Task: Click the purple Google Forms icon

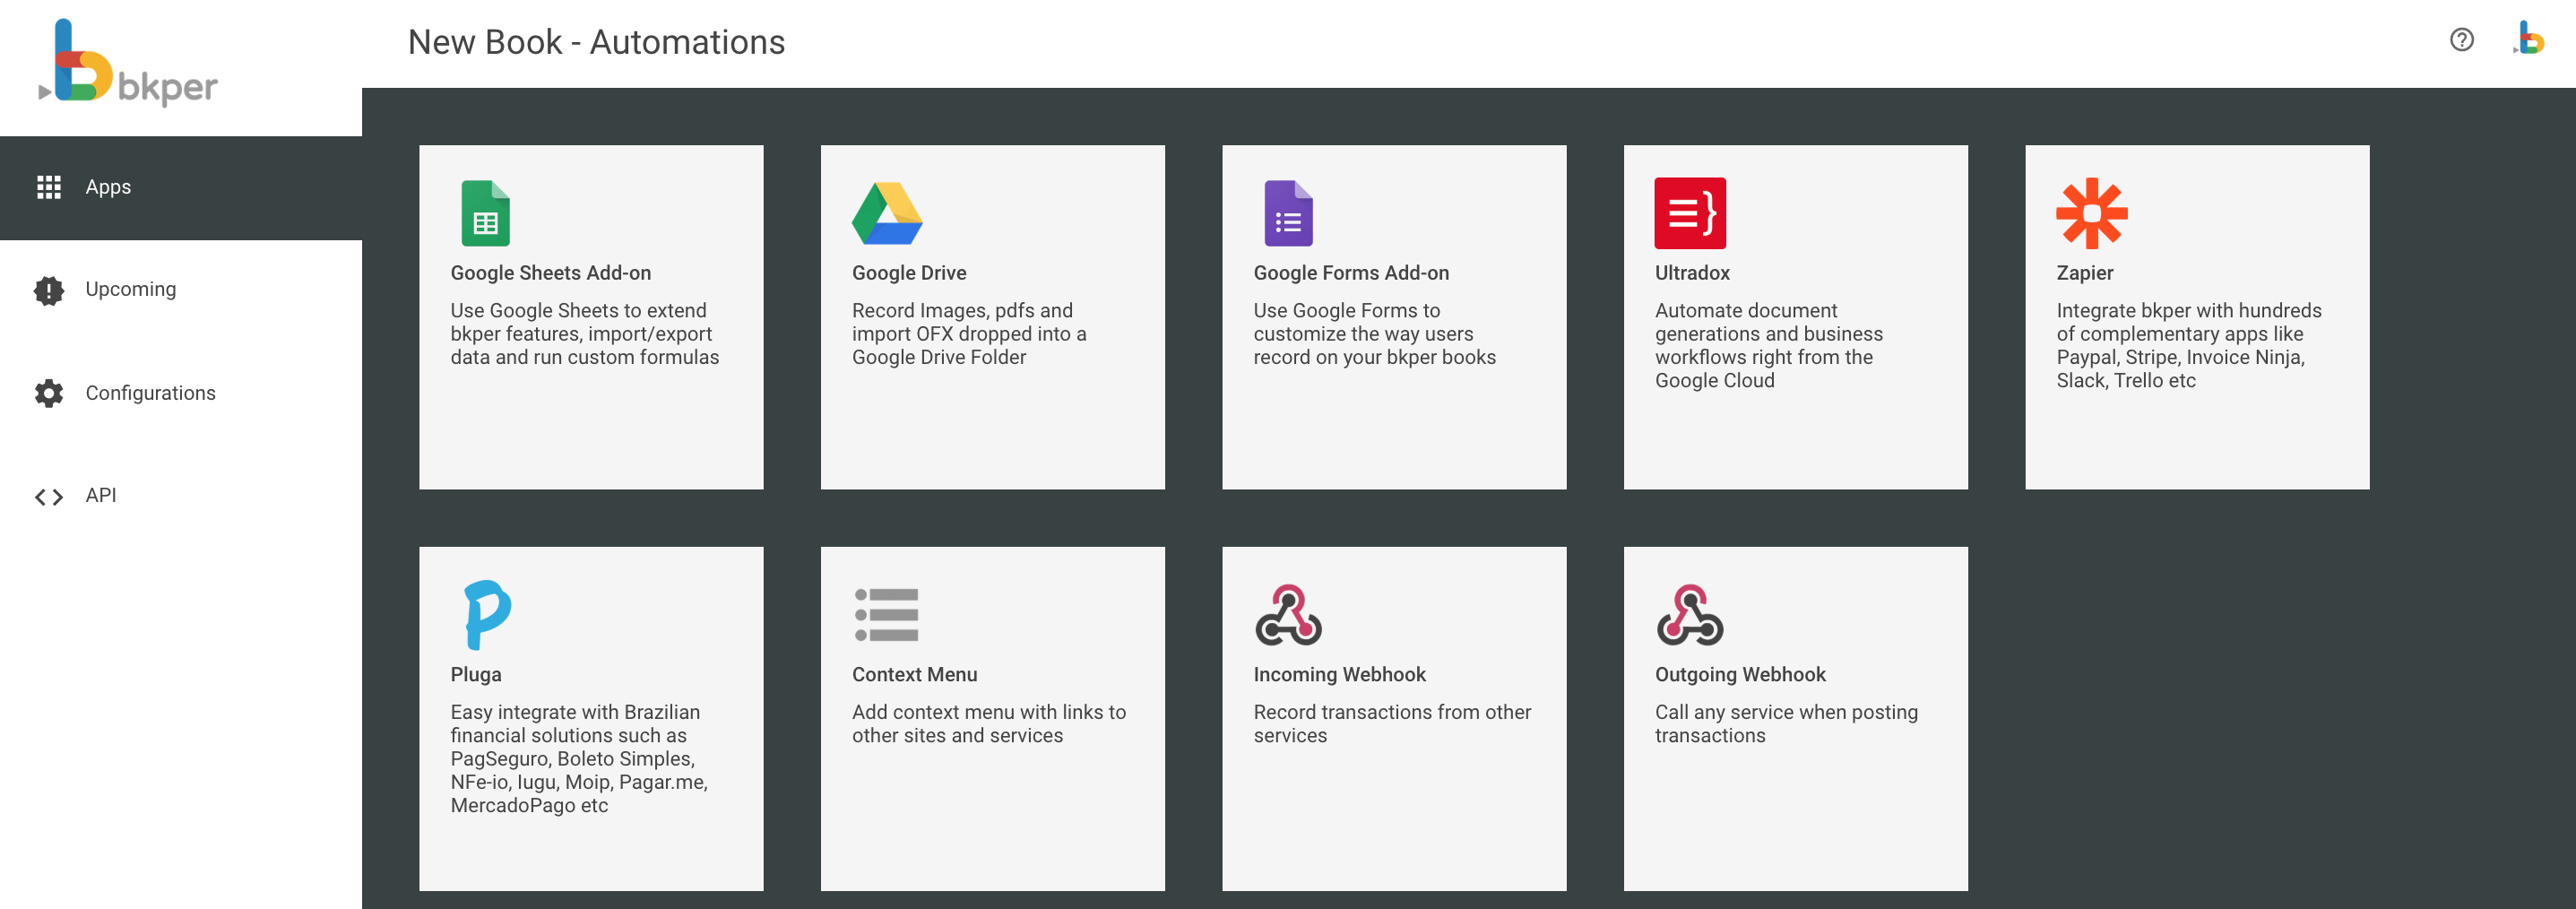Action: coord(1288,213)
